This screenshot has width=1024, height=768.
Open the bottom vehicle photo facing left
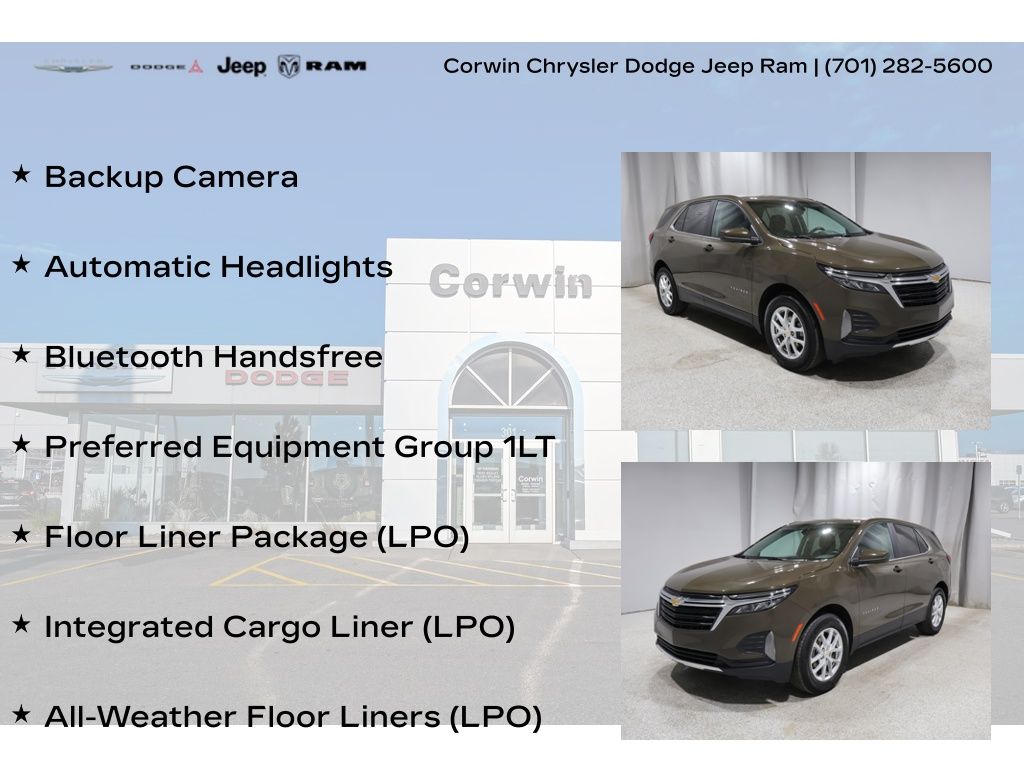pyautogui.click(x=805, y=601)
